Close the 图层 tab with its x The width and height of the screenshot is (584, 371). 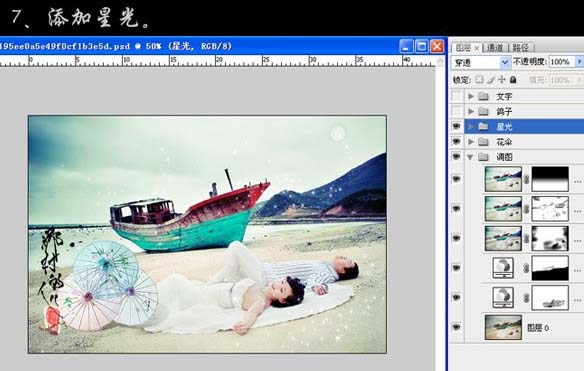476,48
